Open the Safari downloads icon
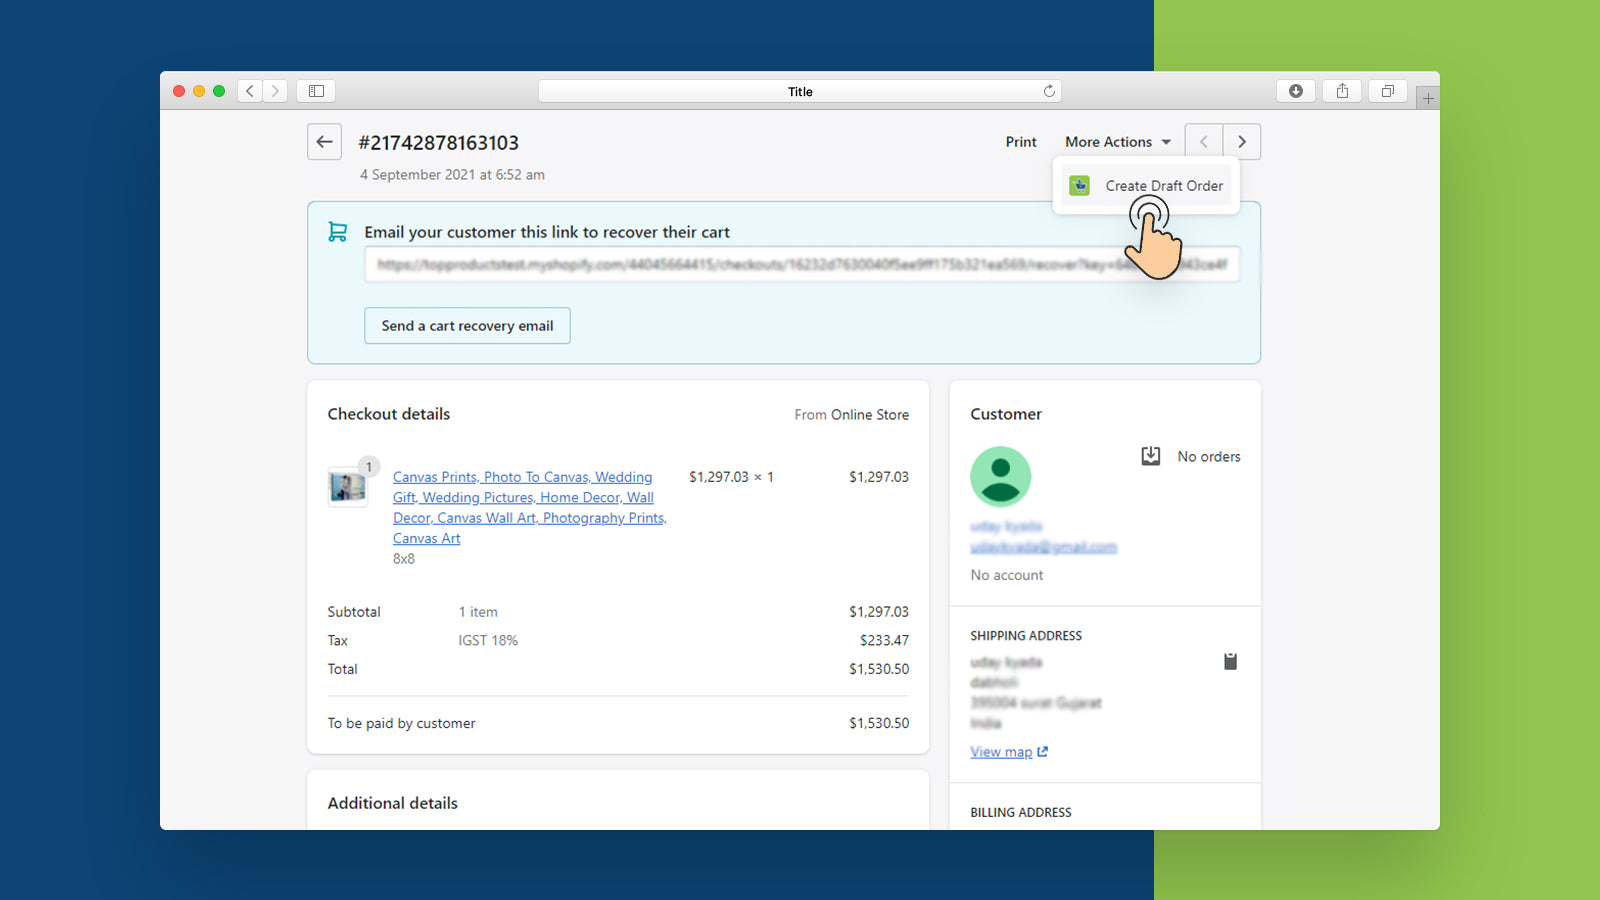The height and width of the screenshot is (900, 1600). click(x=1295, y=91)
